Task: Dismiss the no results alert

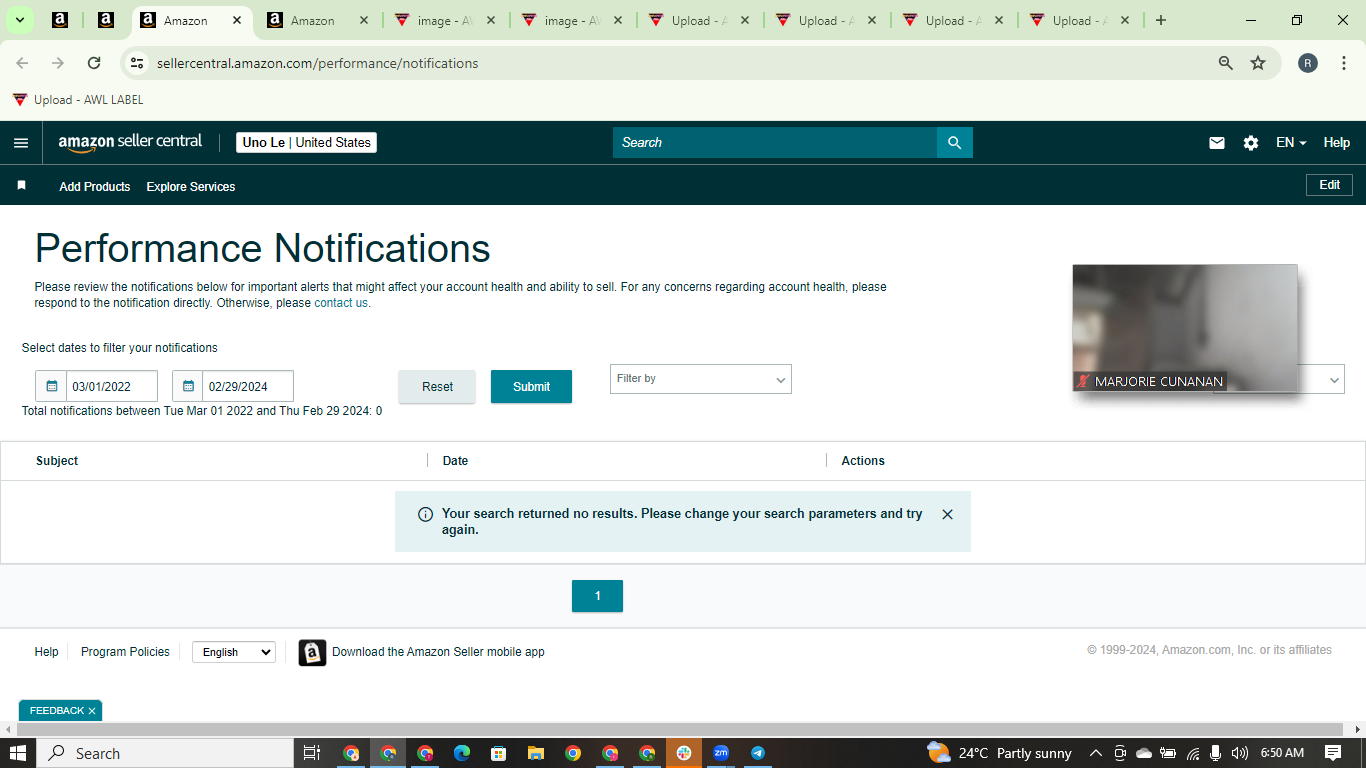Action: point(948,514)
